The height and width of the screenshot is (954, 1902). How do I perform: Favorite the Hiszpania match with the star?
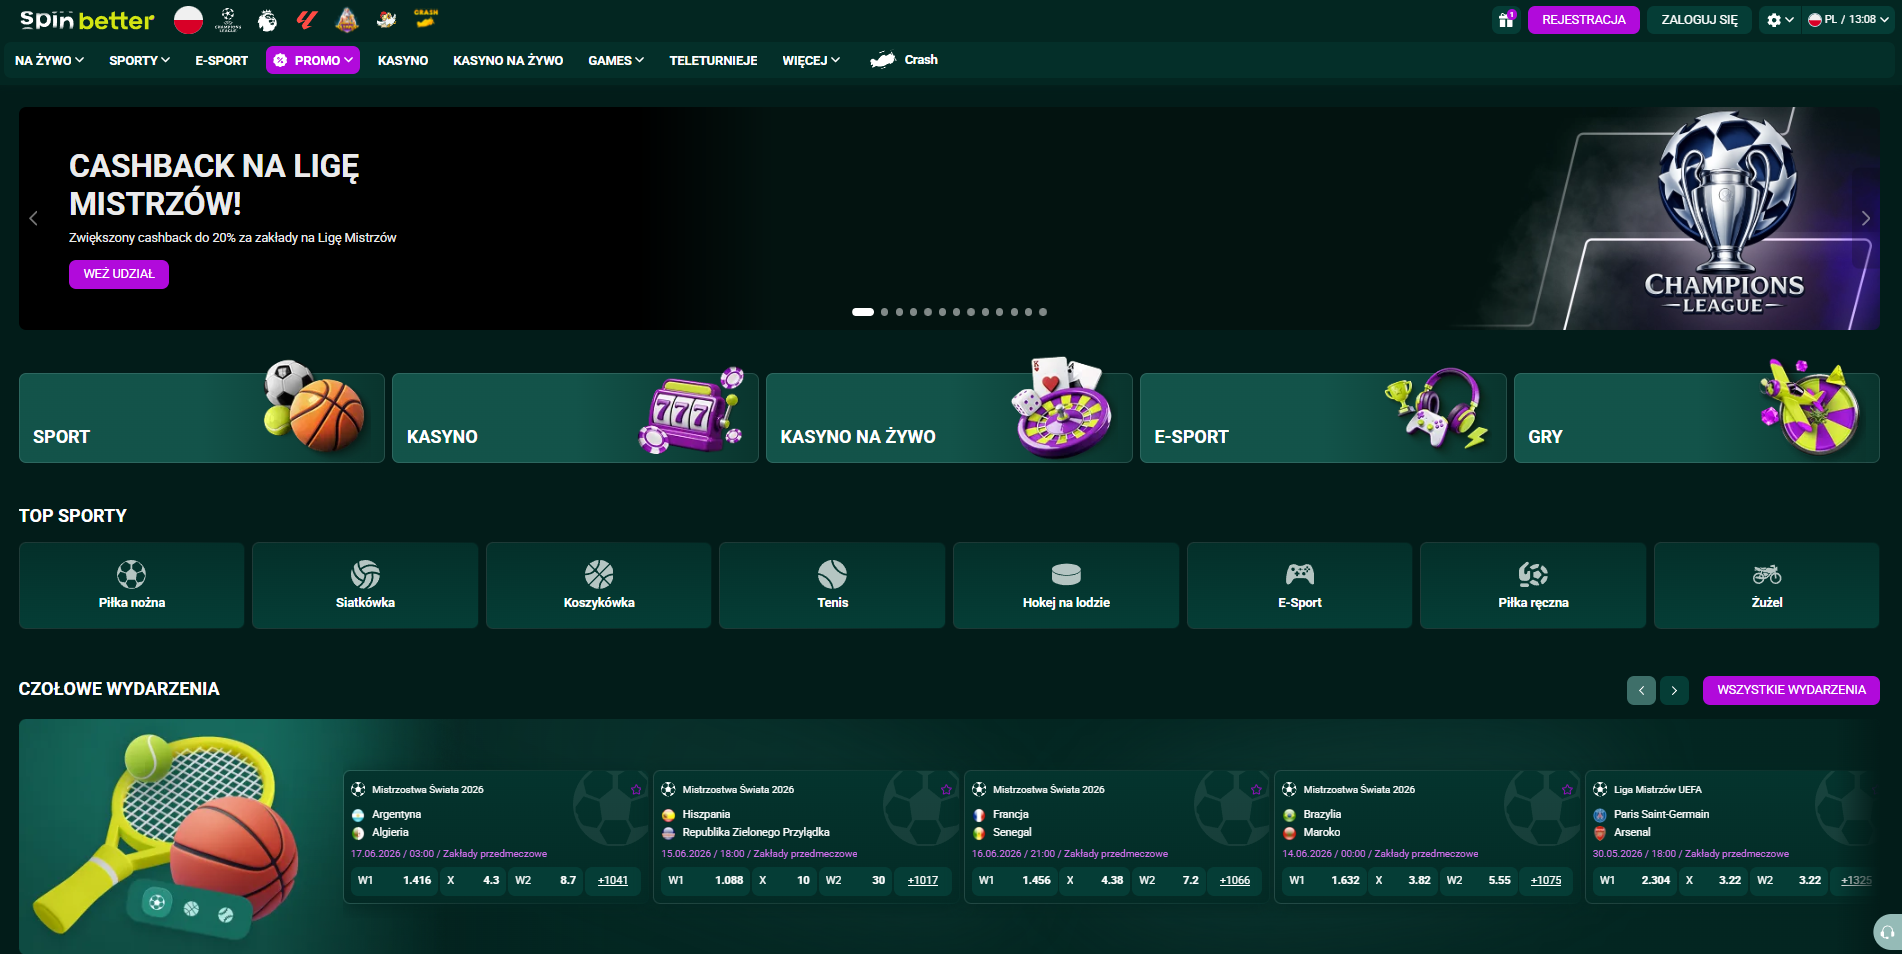click(946, 790)
